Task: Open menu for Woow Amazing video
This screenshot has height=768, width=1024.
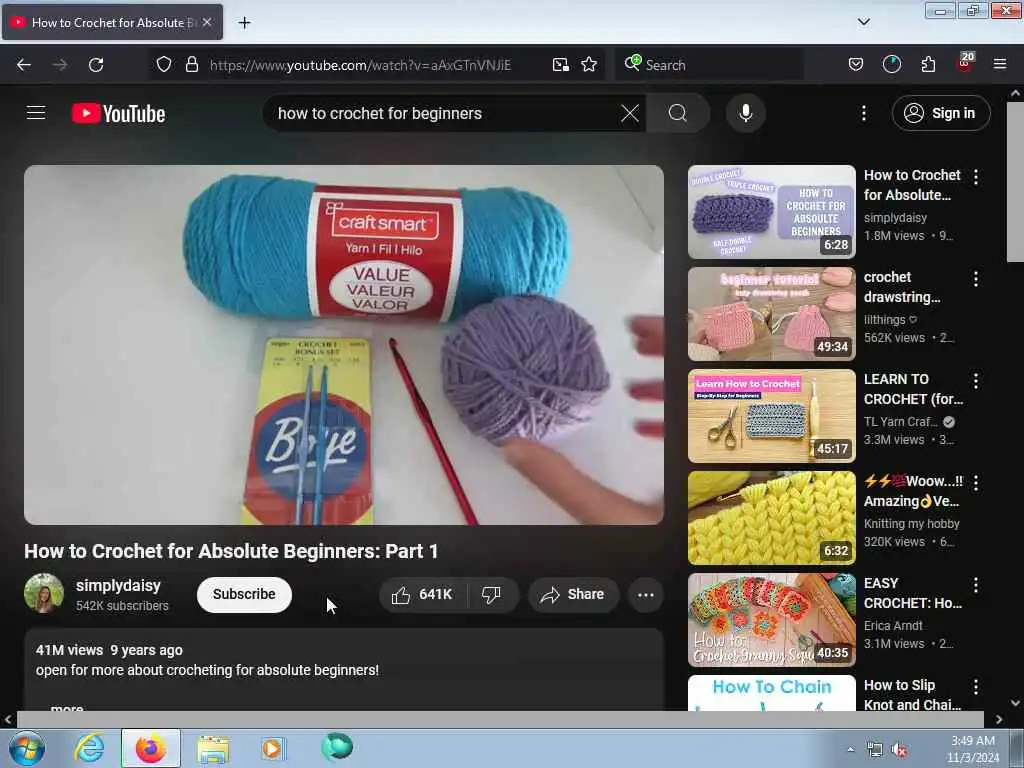Action: (x=976, y=483)
